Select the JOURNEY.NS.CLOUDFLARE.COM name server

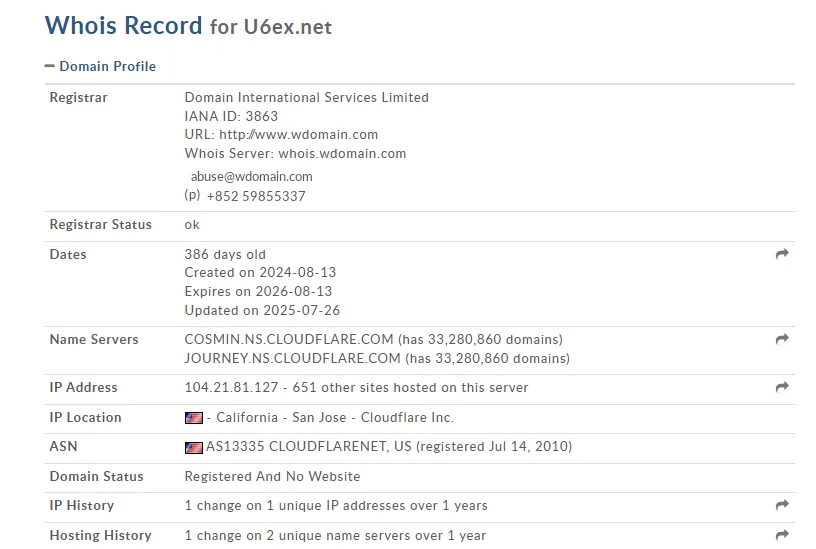[x=292, y=358]
